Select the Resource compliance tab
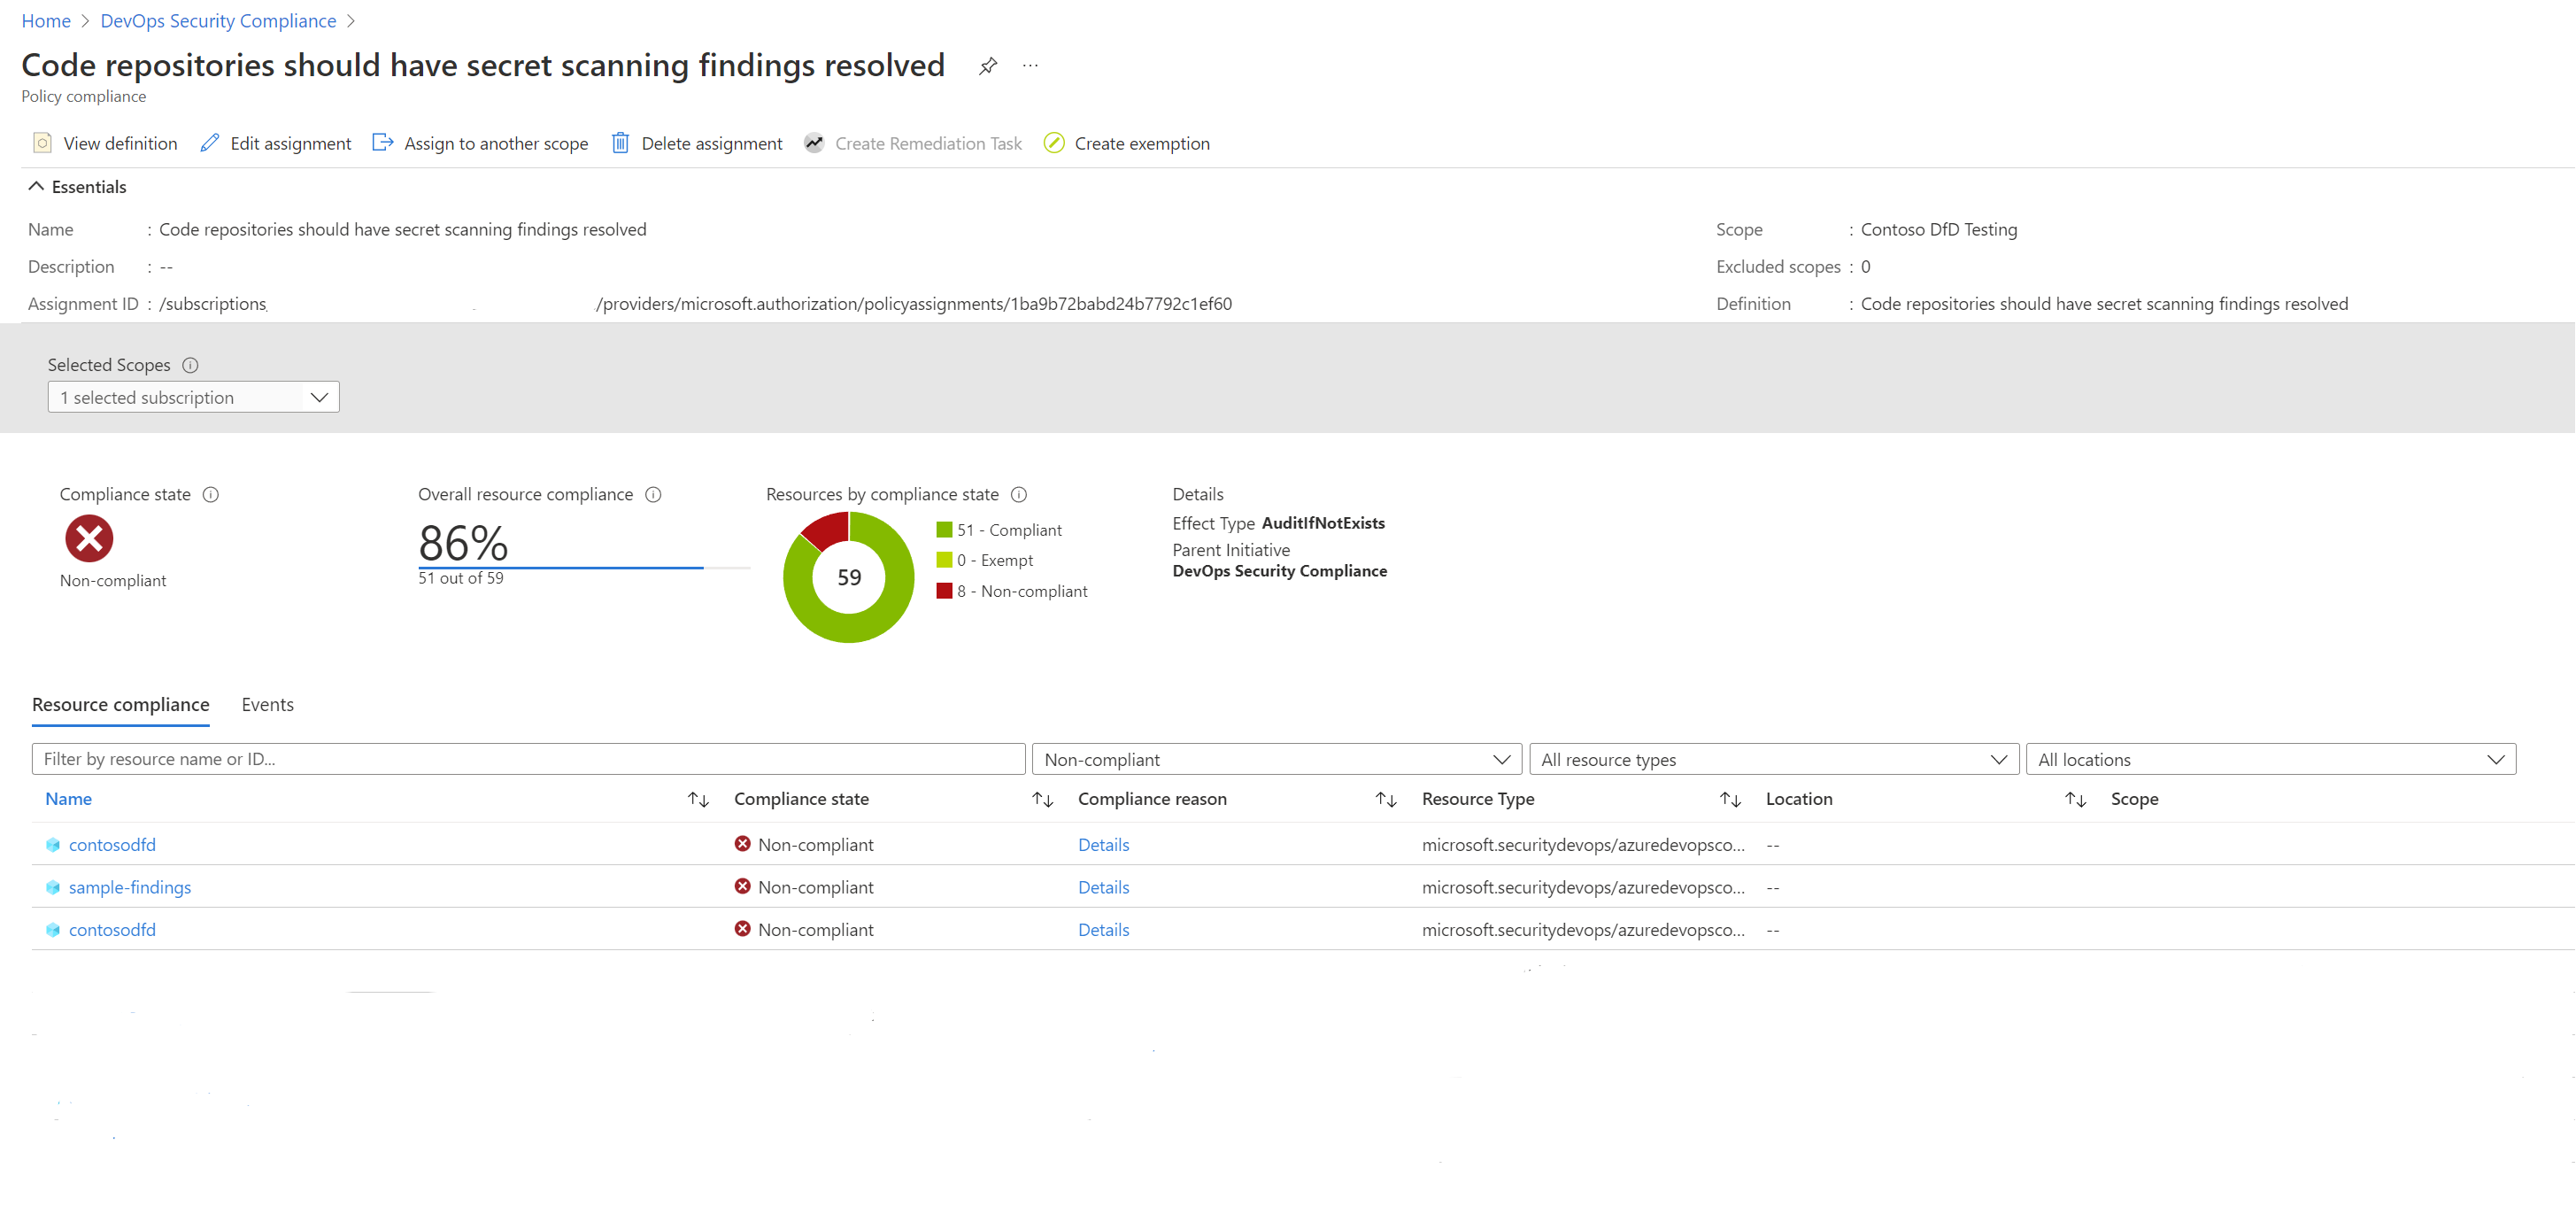Image resolution: width=2576 pixels, height=1230 pixels. pyautogui.click(x=120, y=704)
